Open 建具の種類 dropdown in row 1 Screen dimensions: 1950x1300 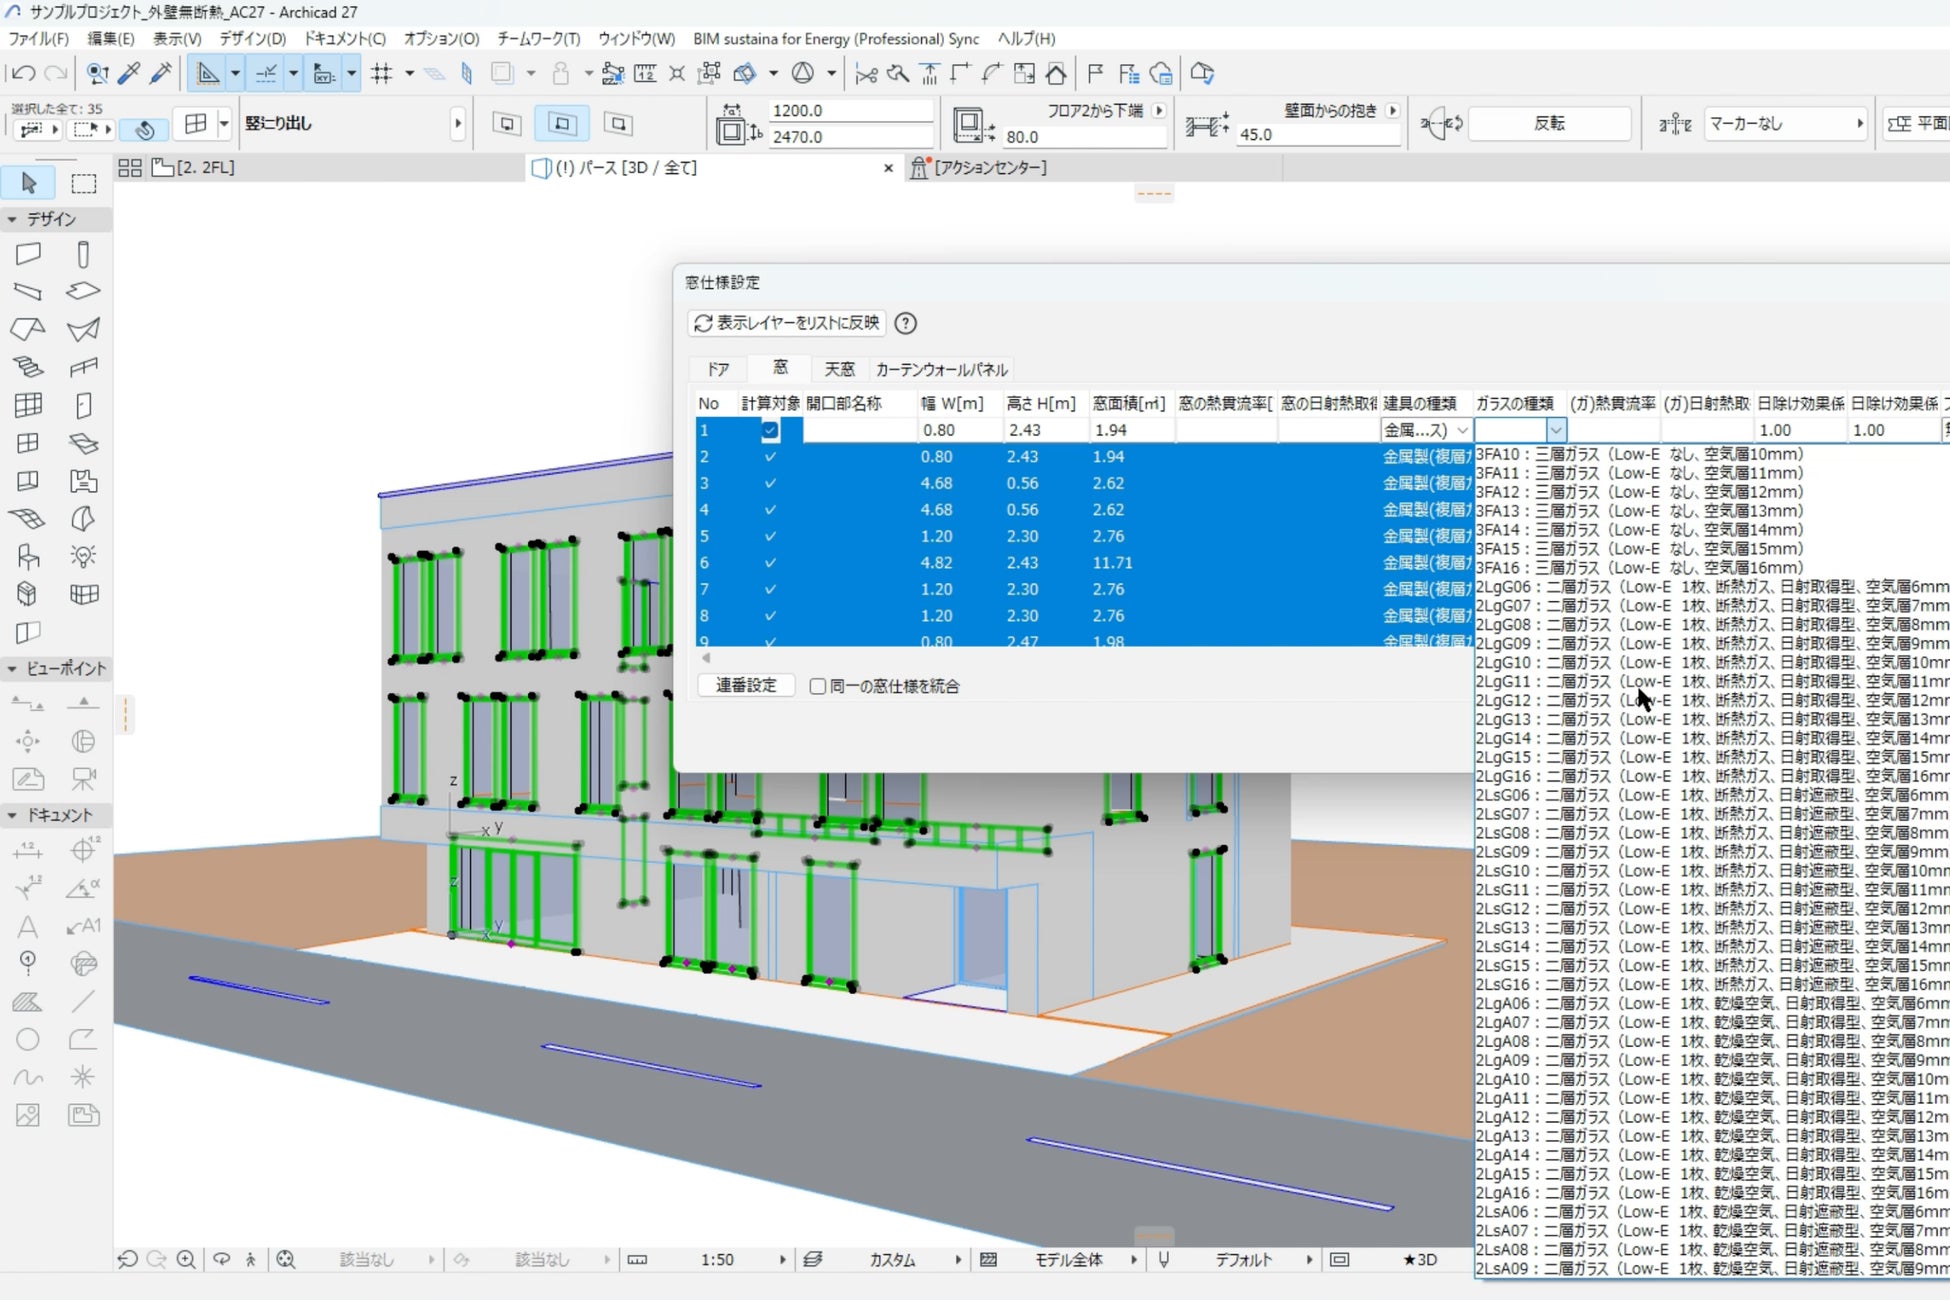pyautogui.click(x=1462, y=430)
